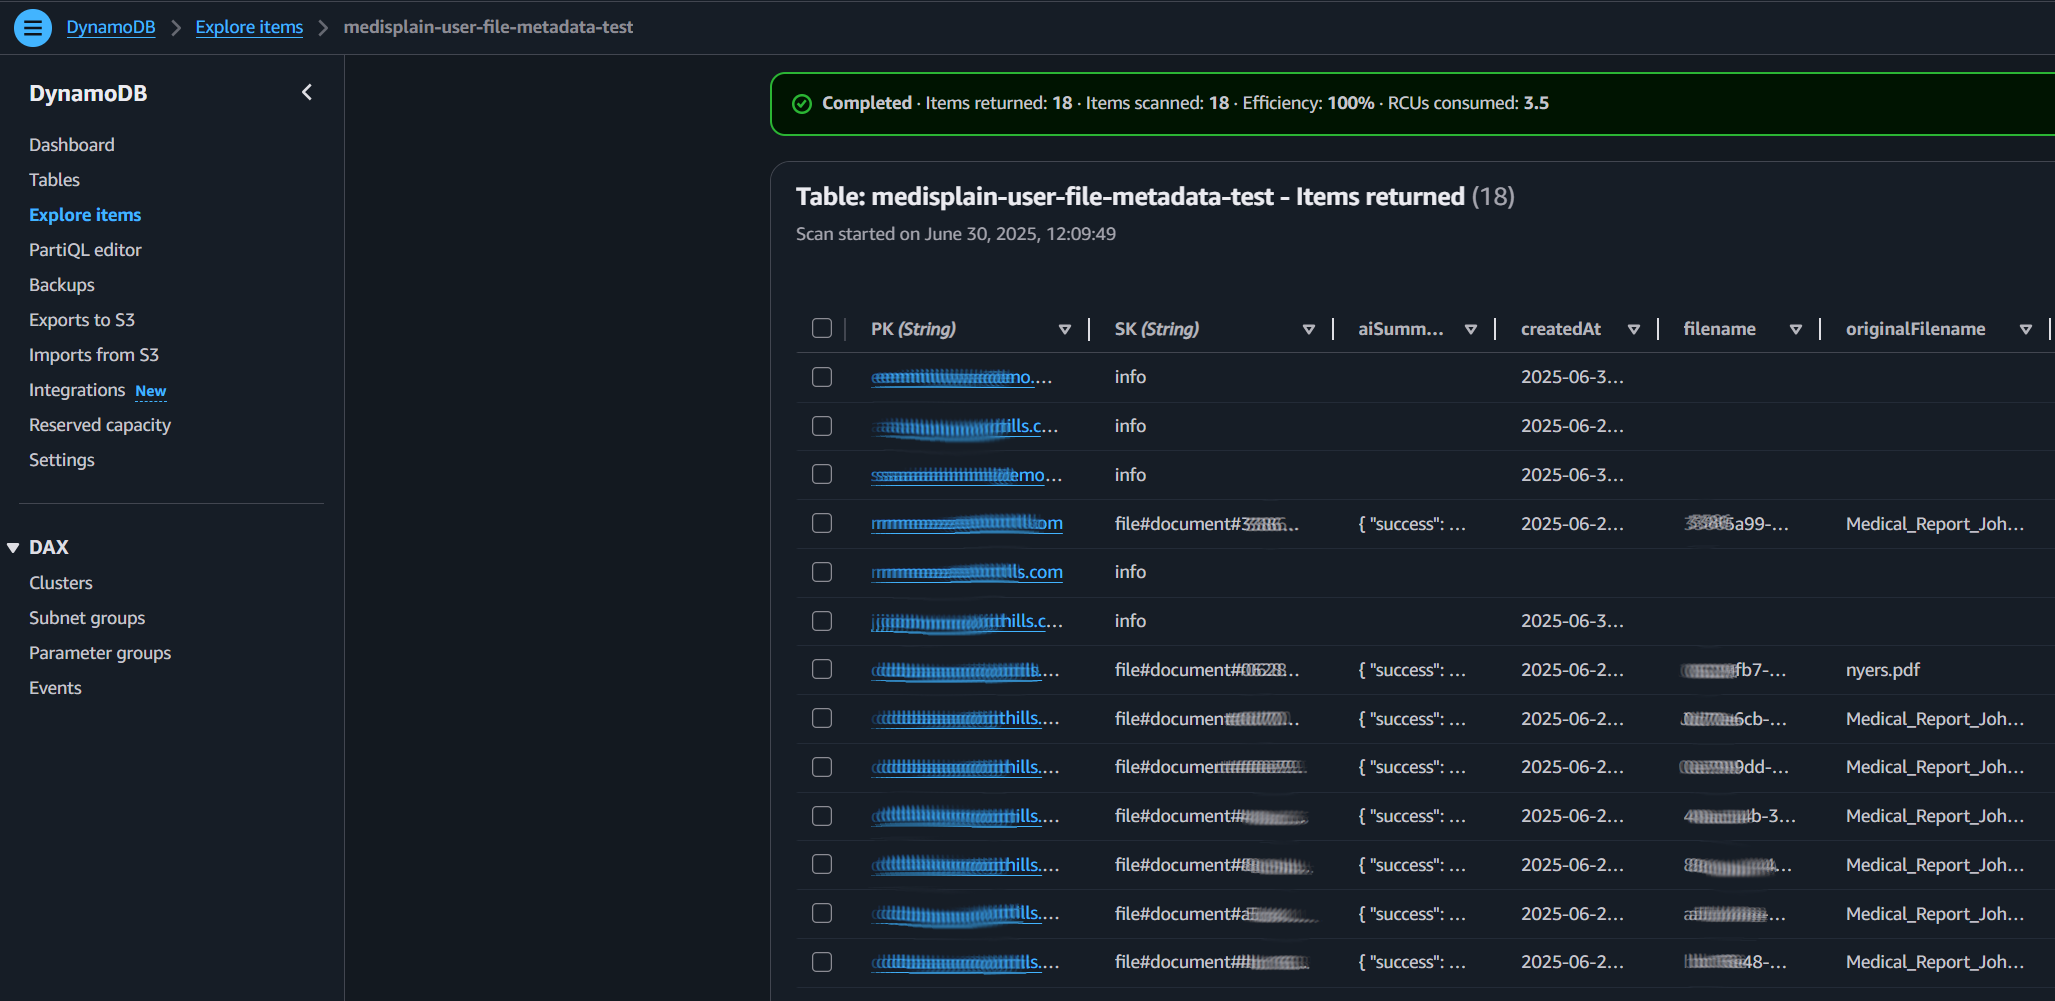Open Backups in the sidebar

tap(62, 285)
